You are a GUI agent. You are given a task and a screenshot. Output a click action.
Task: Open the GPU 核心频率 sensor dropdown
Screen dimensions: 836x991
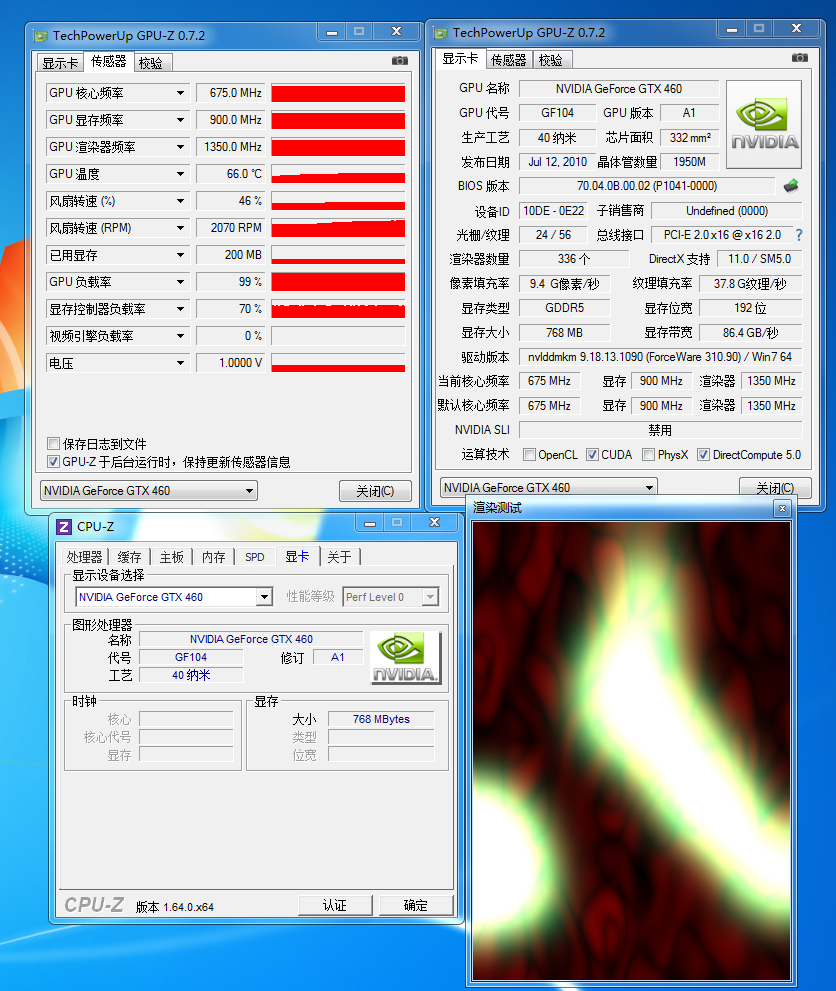(x=180, y=93)
